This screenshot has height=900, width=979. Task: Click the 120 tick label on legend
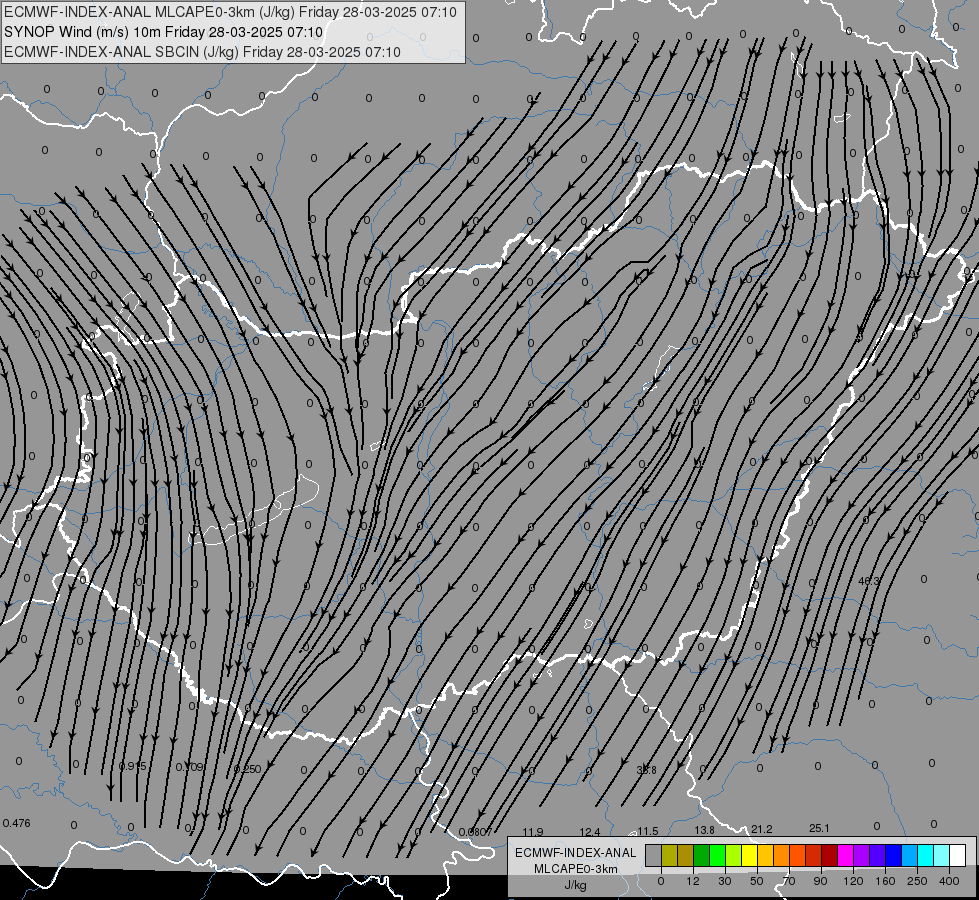click(853, 881)
